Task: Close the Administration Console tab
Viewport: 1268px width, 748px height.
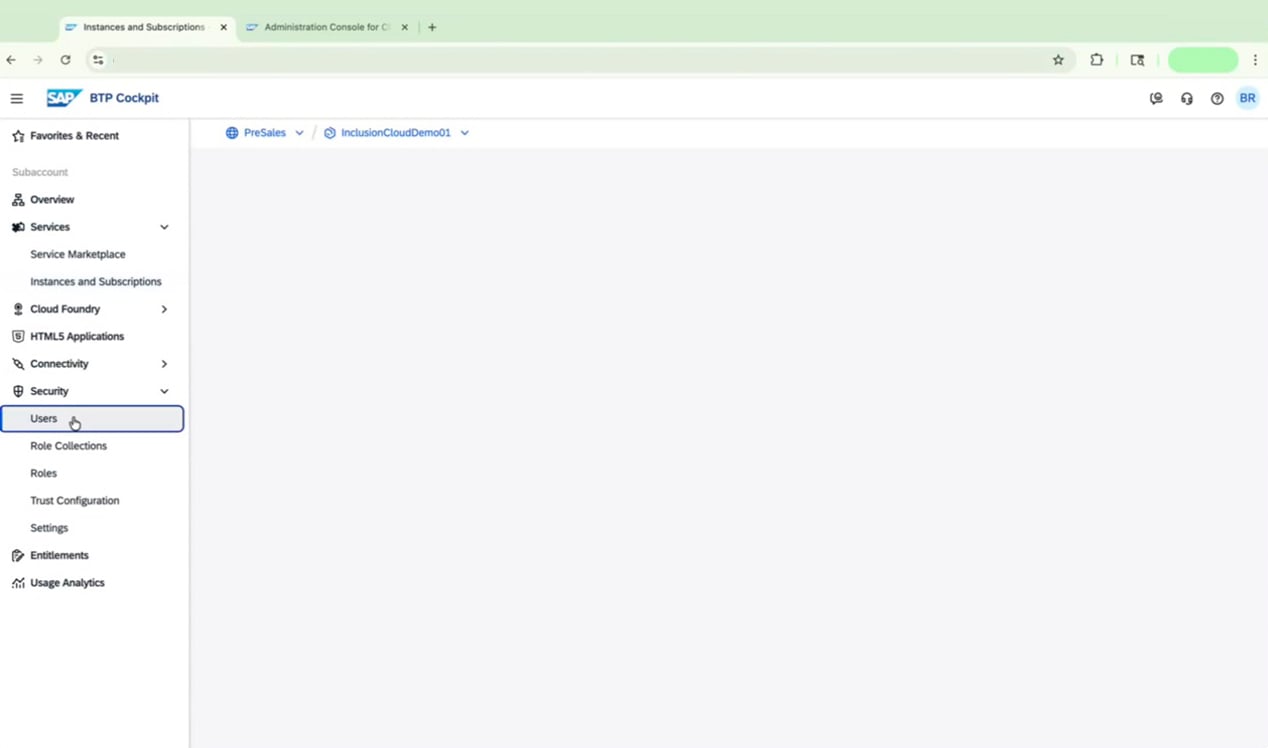Action: pos(404,27)
